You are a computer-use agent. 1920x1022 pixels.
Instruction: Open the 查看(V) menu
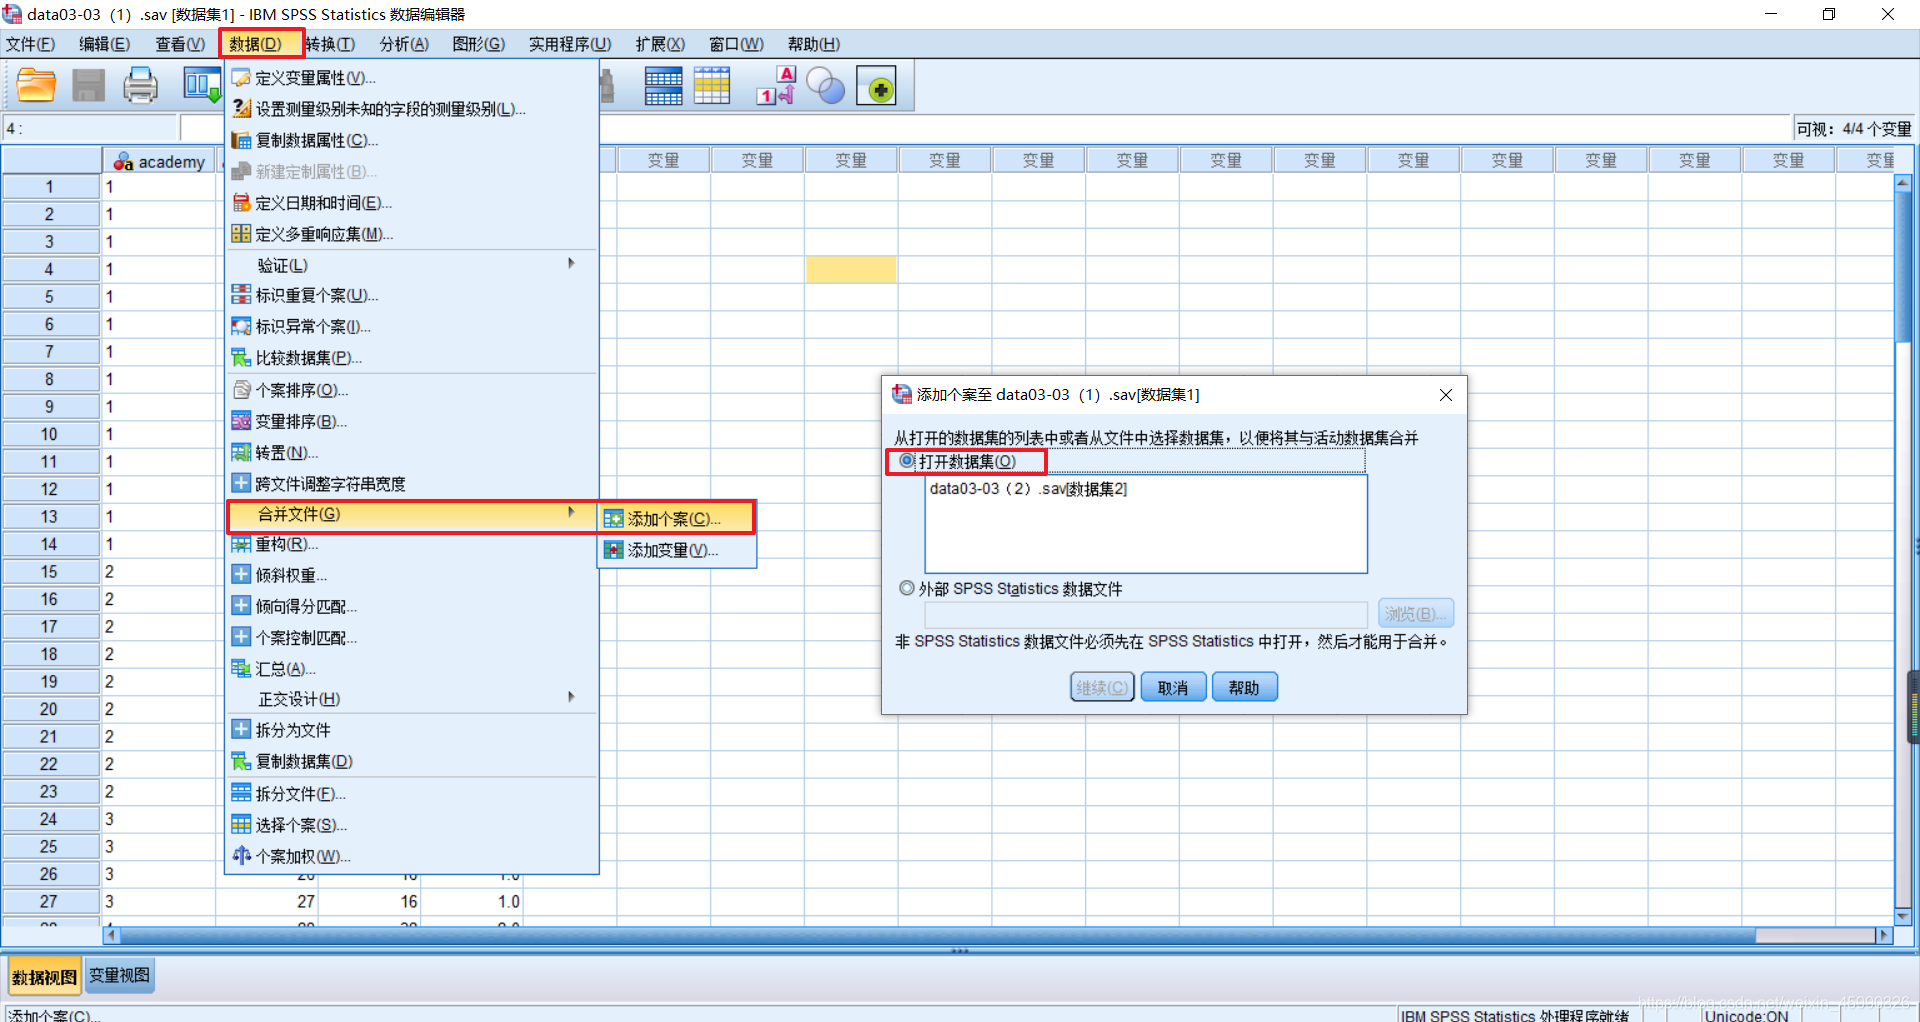tap(180, 44)
